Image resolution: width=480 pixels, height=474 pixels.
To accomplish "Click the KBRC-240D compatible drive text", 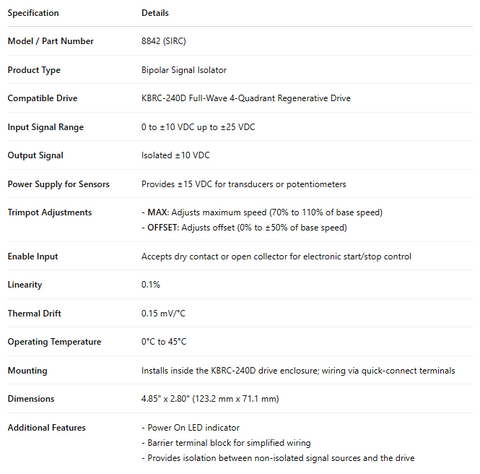I will coord(246,98).
